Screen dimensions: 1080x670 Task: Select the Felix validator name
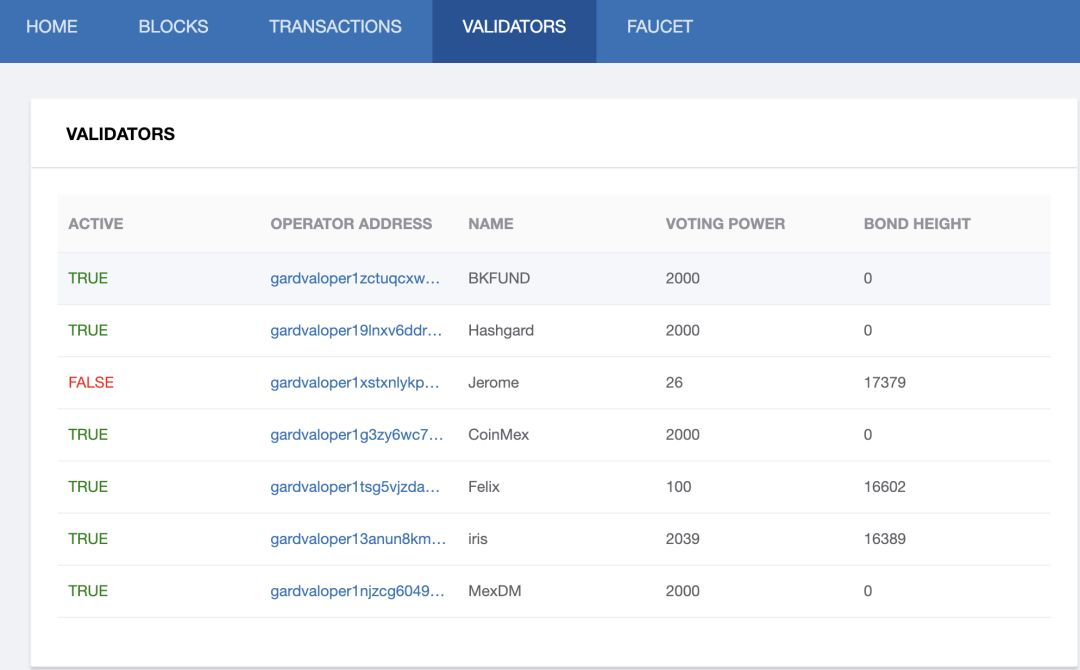(484, 487)
